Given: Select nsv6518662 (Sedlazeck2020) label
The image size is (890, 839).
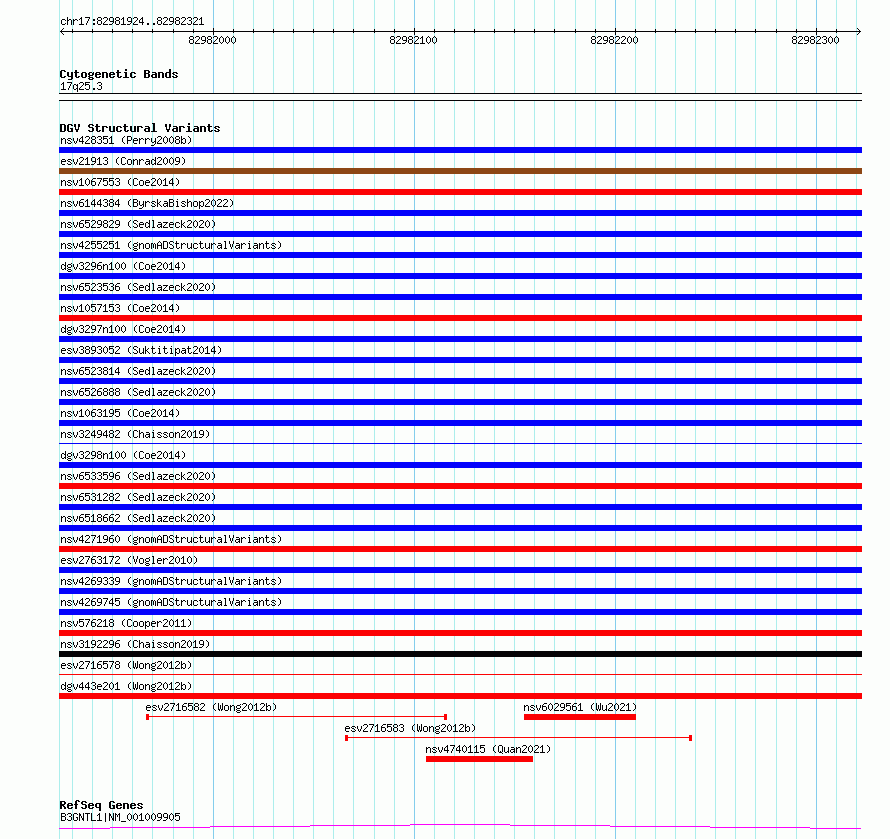Looking at the screenshot, I should click(x=138, y=518).
